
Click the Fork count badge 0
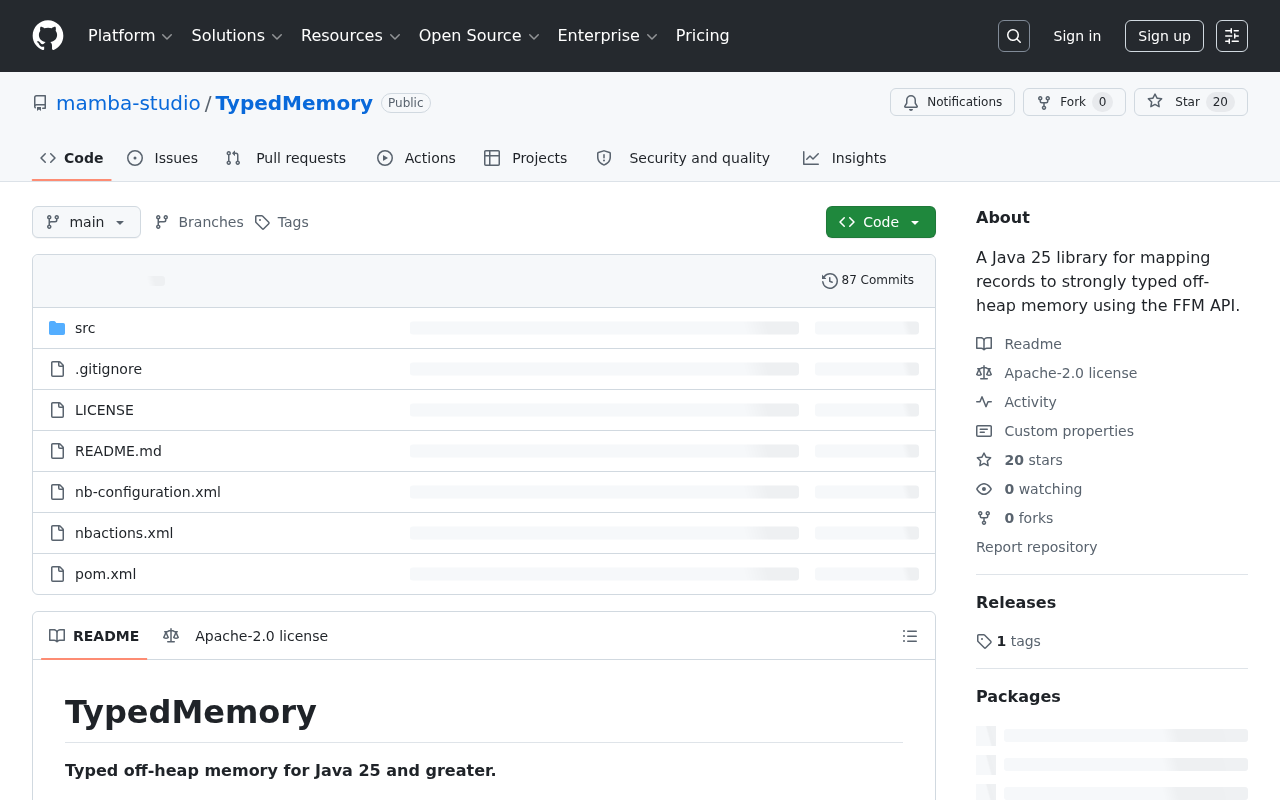[1102, 102]
